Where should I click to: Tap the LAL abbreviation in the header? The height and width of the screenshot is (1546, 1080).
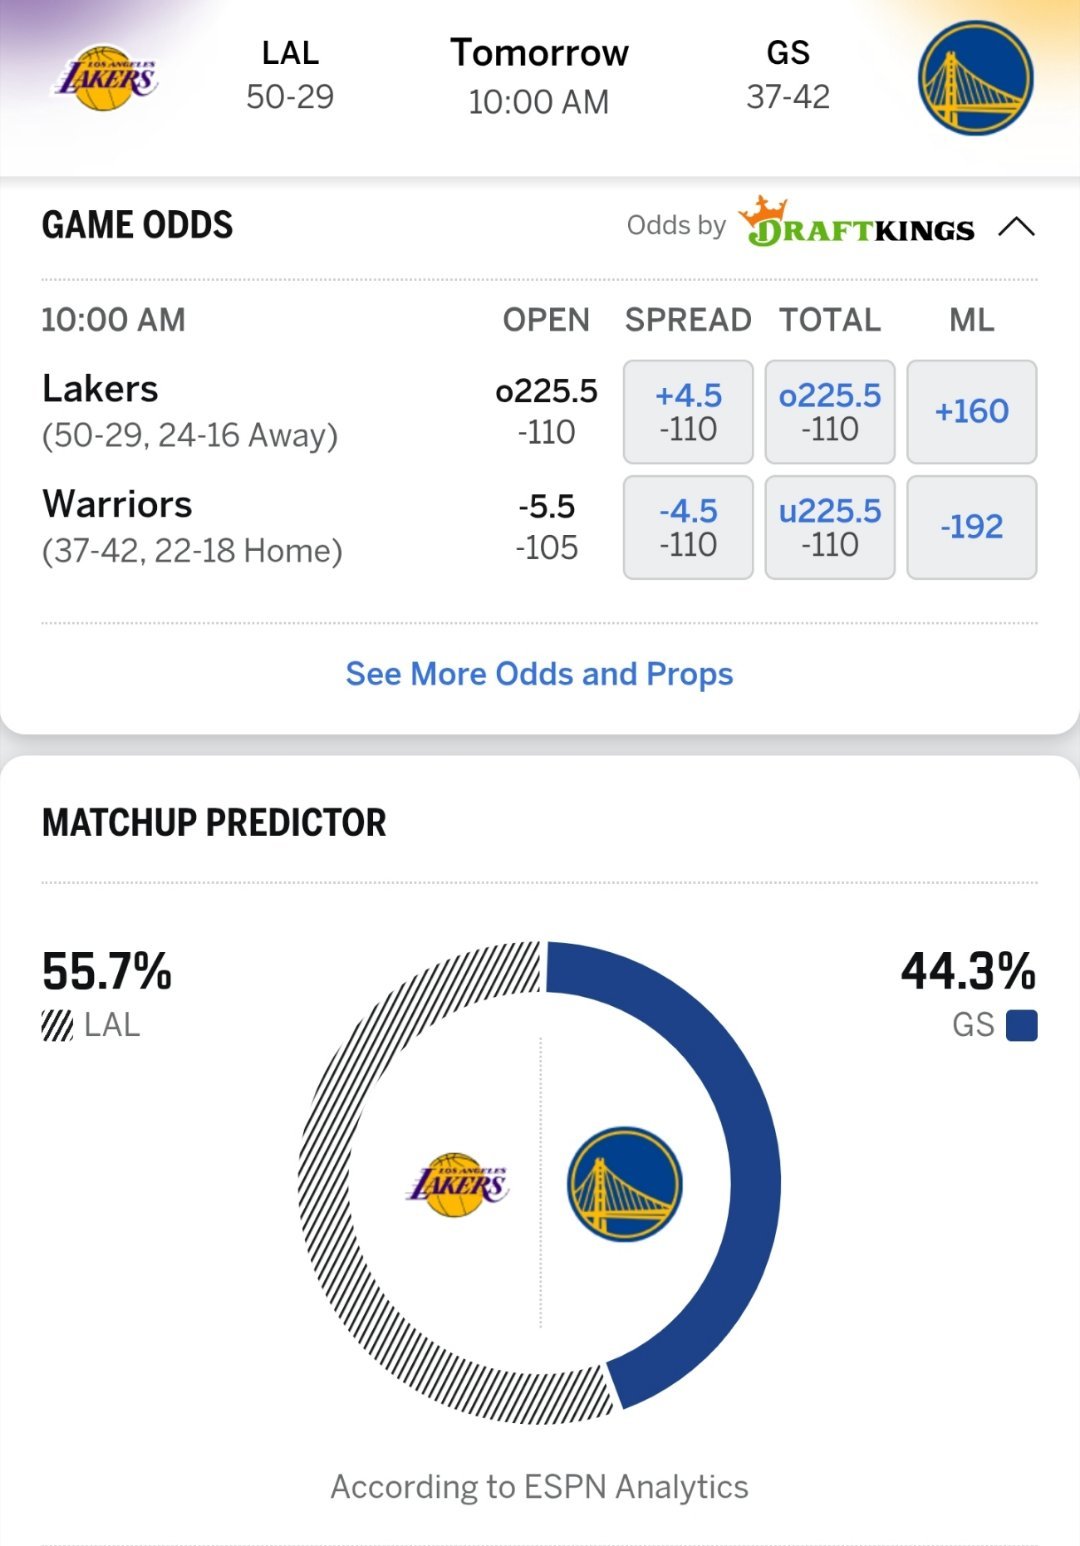point(290,53)
